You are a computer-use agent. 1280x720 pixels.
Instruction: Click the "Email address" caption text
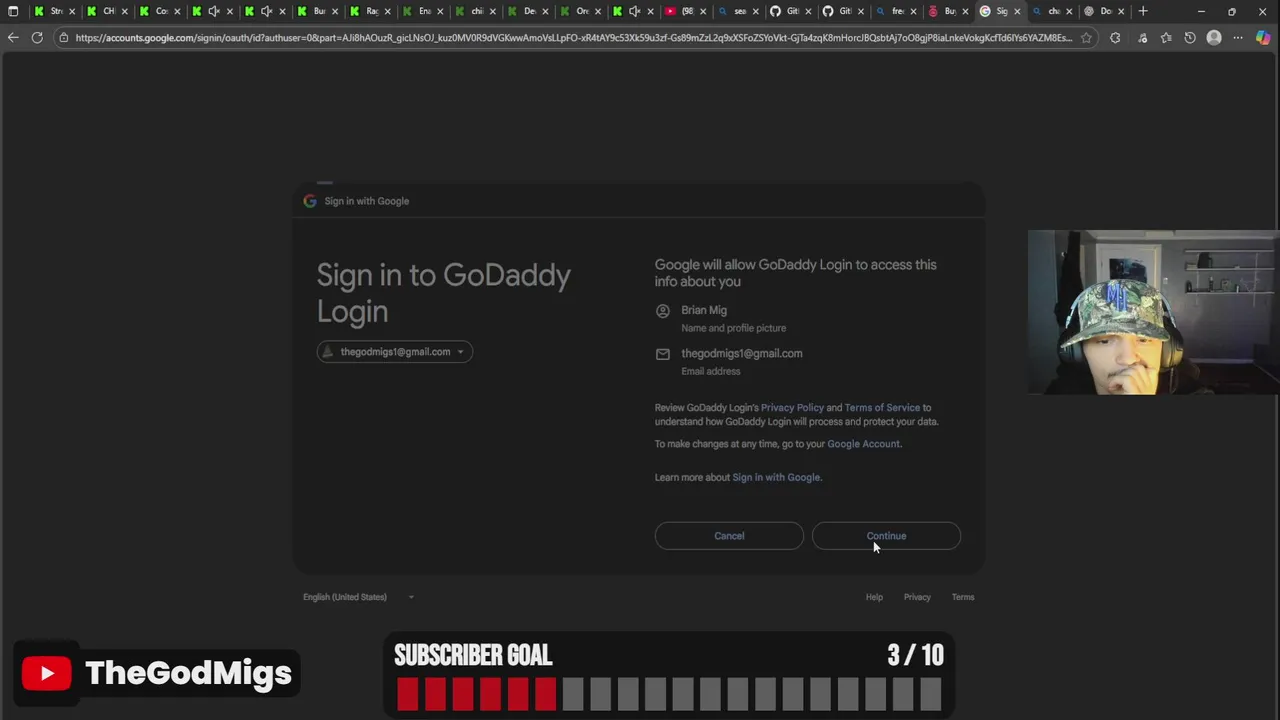(711, 371)
